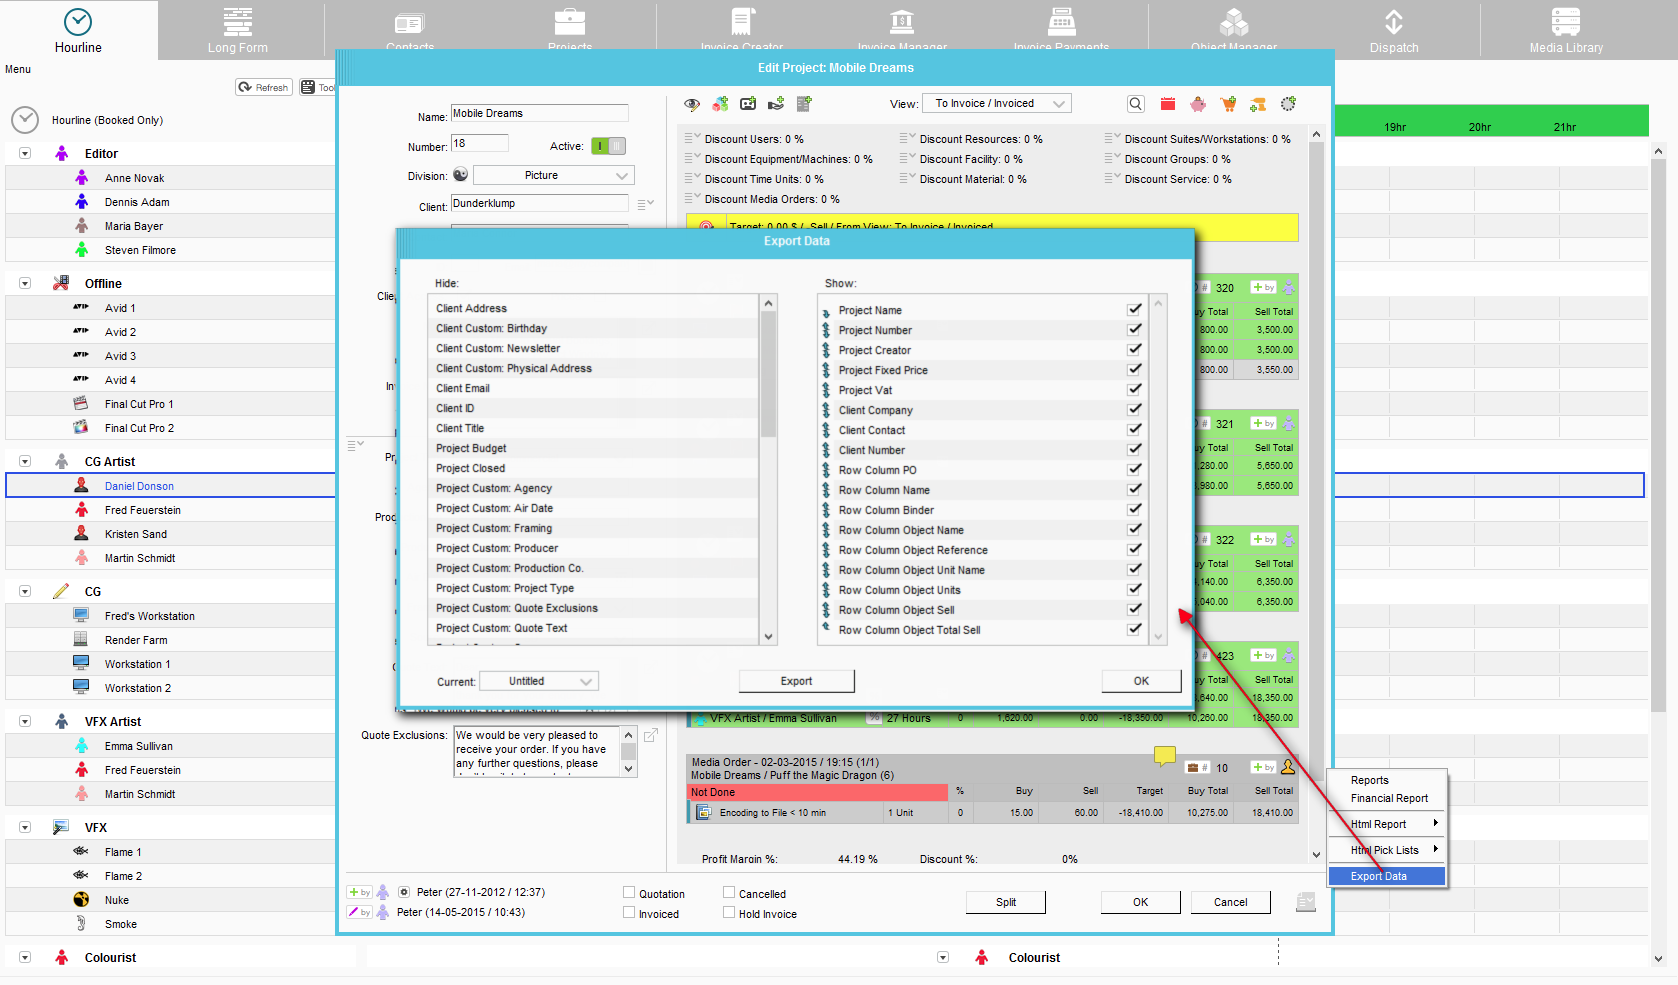Image resolution: width=1678 pixels, height=985 pixels.
Task: Click the piggy bank budget icon
Action: pyautogui.click(x=1198, y=103)
